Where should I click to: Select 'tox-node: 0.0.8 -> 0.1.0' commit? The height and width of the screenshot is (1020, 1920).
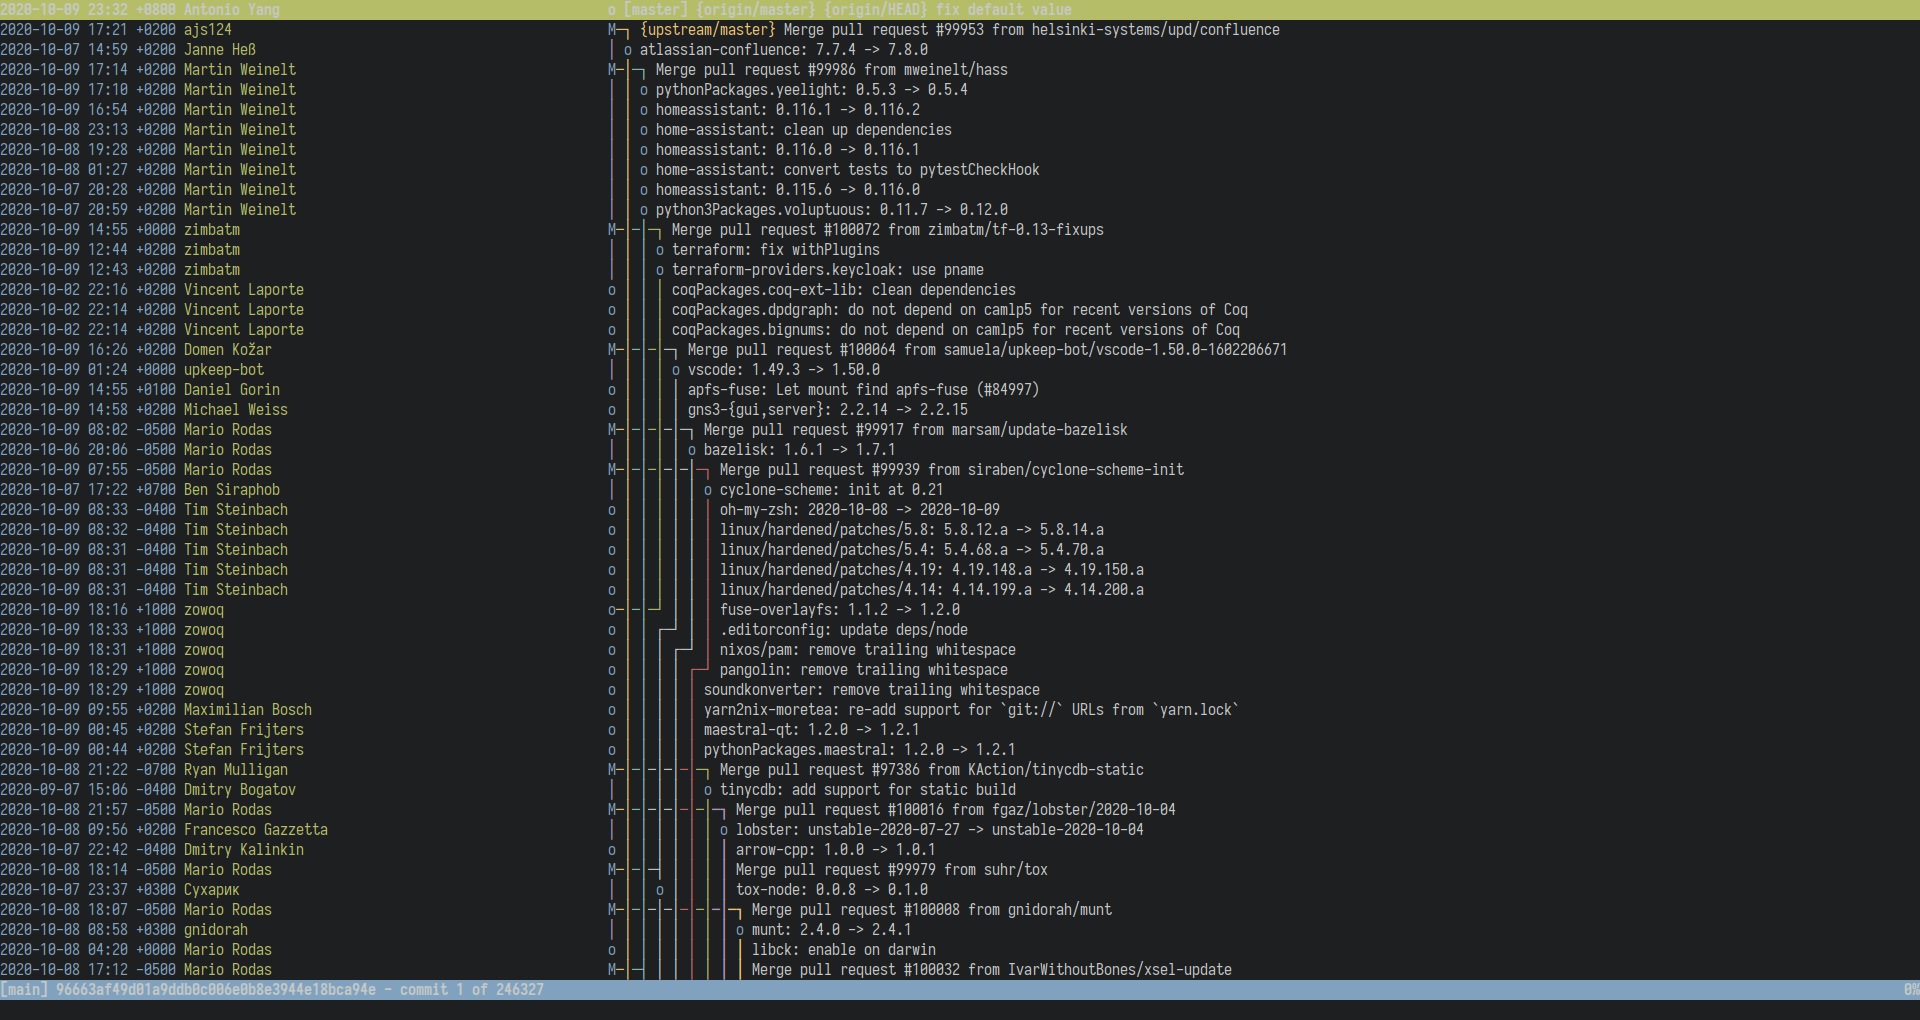[x=960, y=890]
